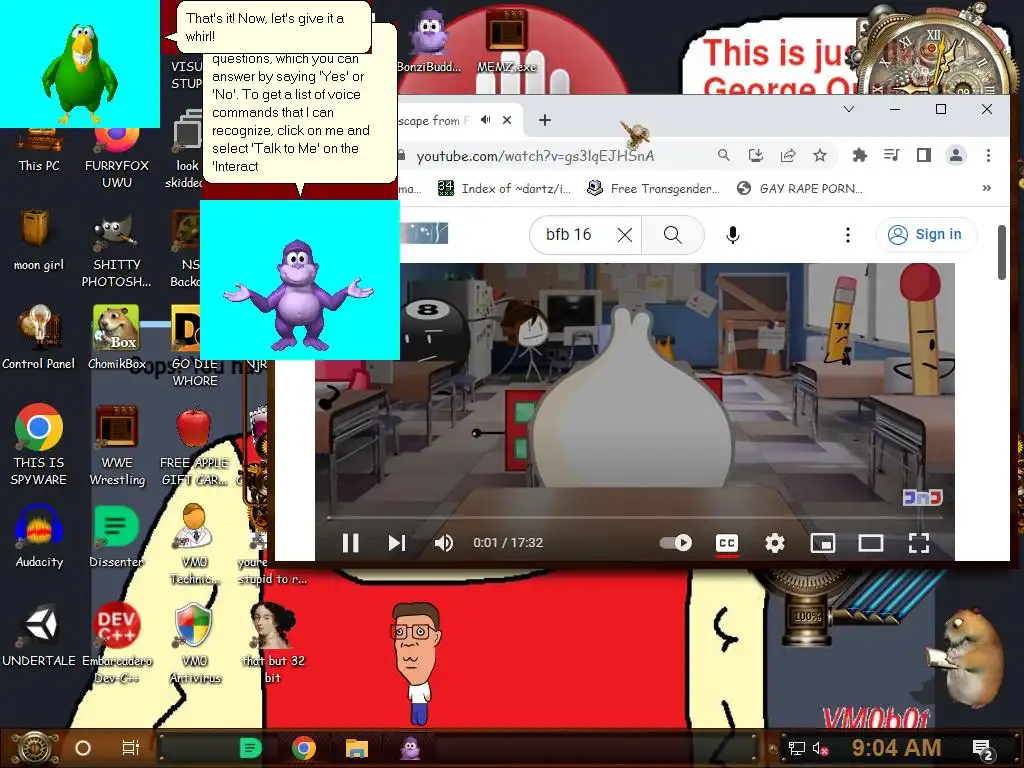Open Chrome three-dot menu
The width and height of the screenshot is (1024, 768).
(988, 155)
